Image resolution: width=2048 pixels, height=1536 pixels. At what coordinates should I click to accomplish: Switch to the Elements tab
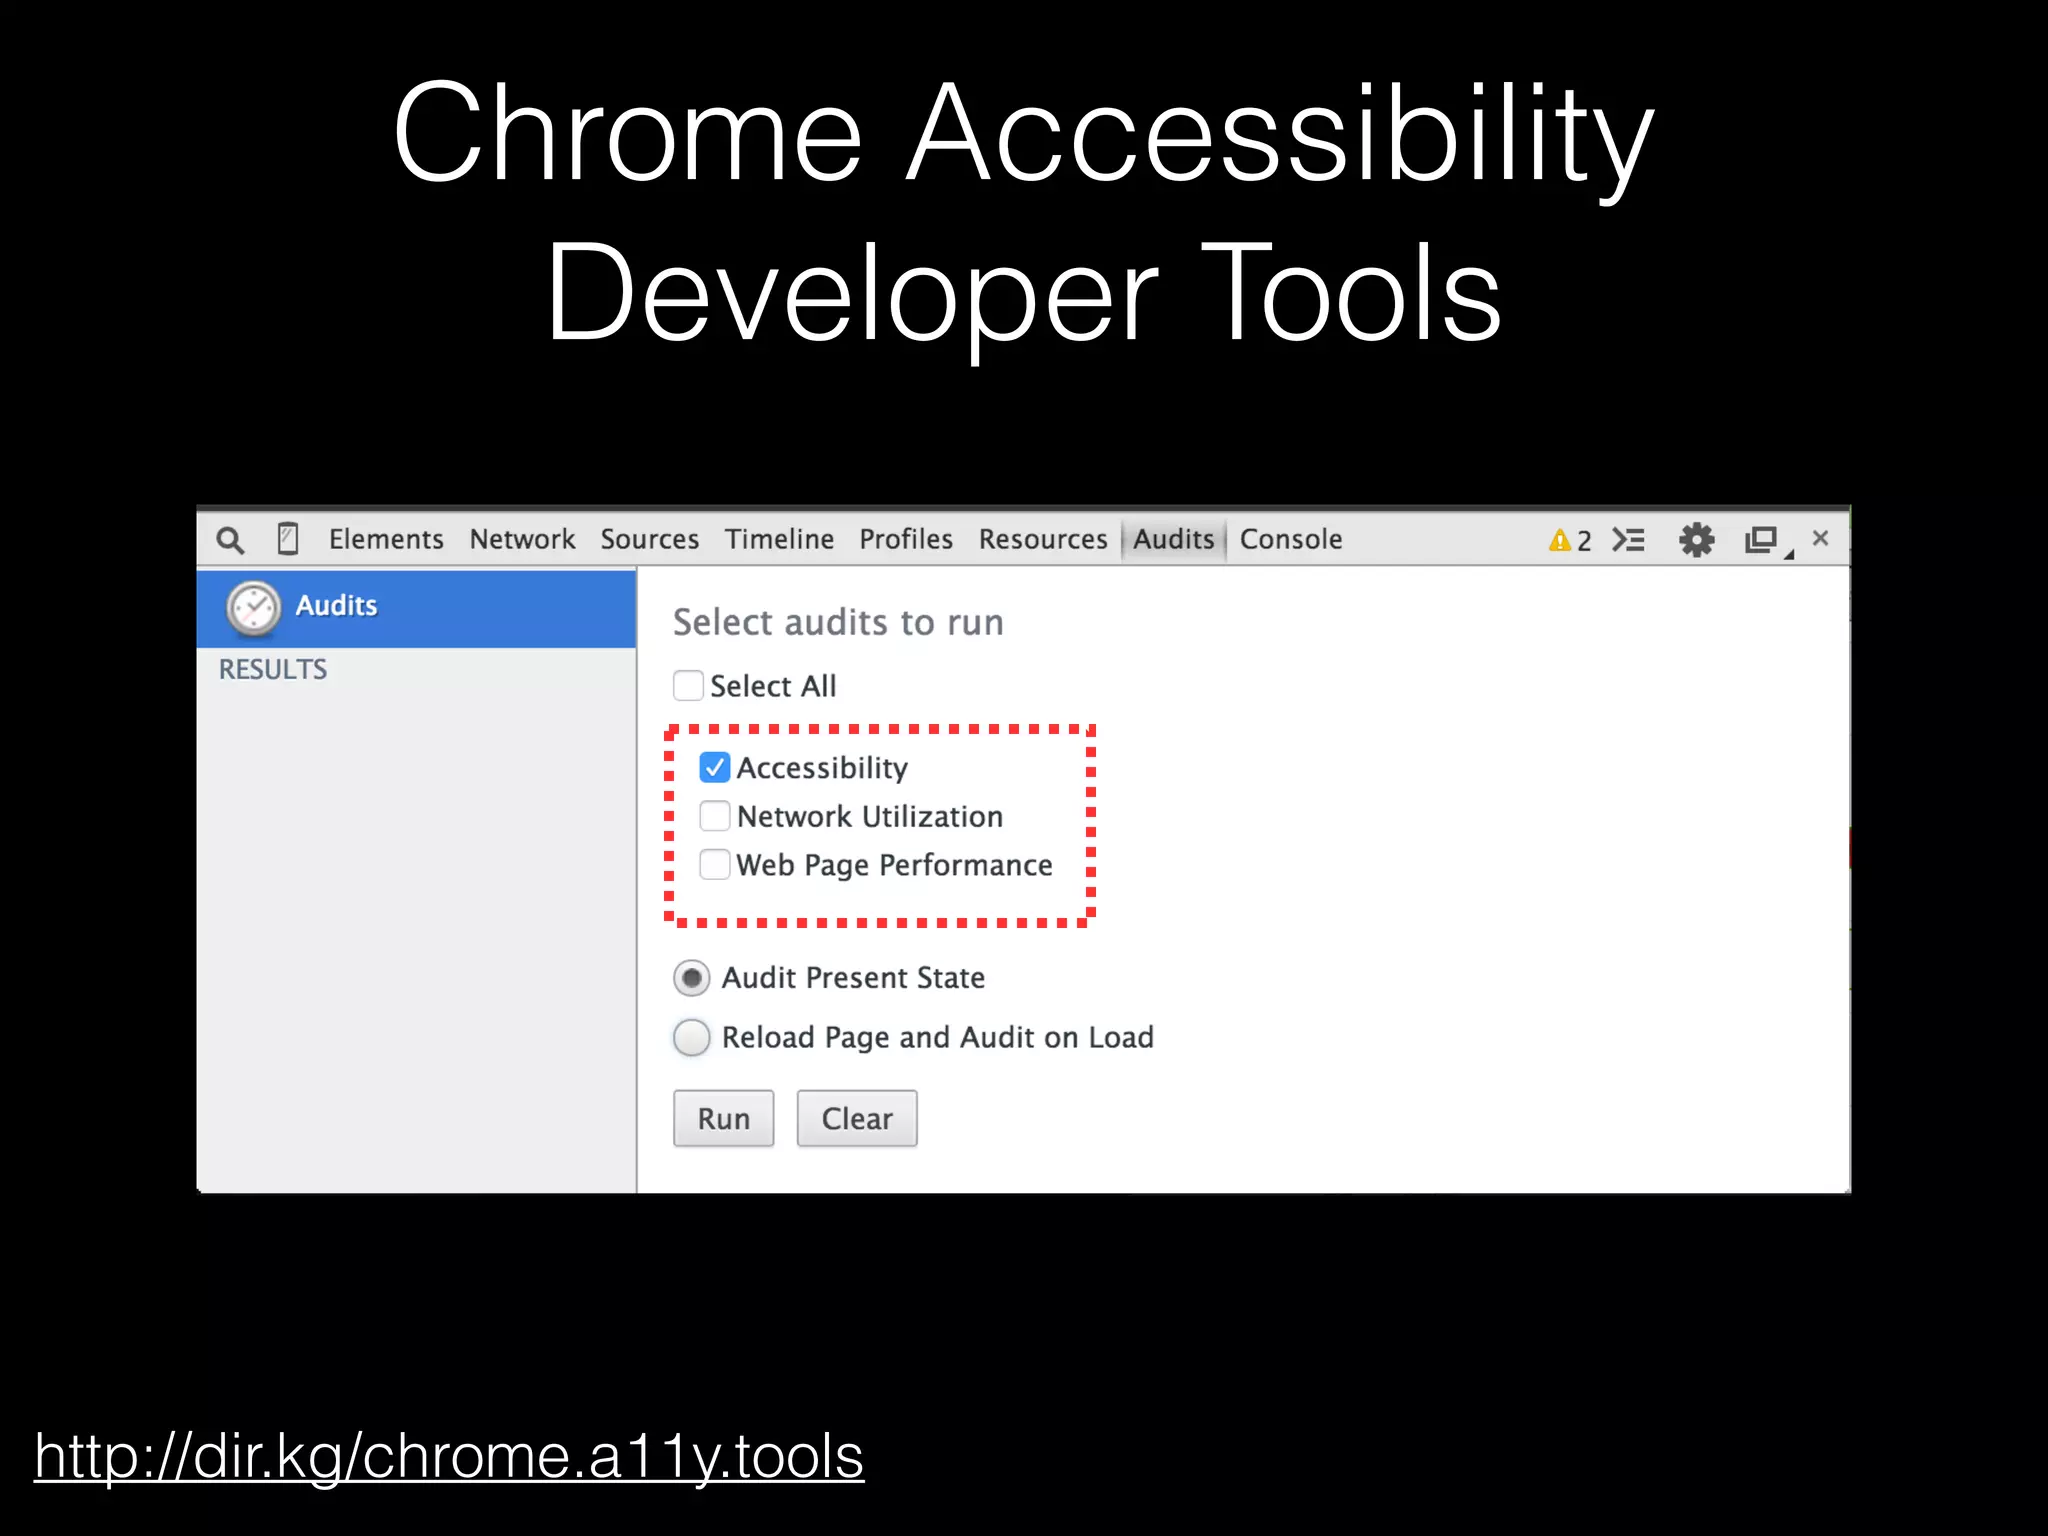coord(386,540)
